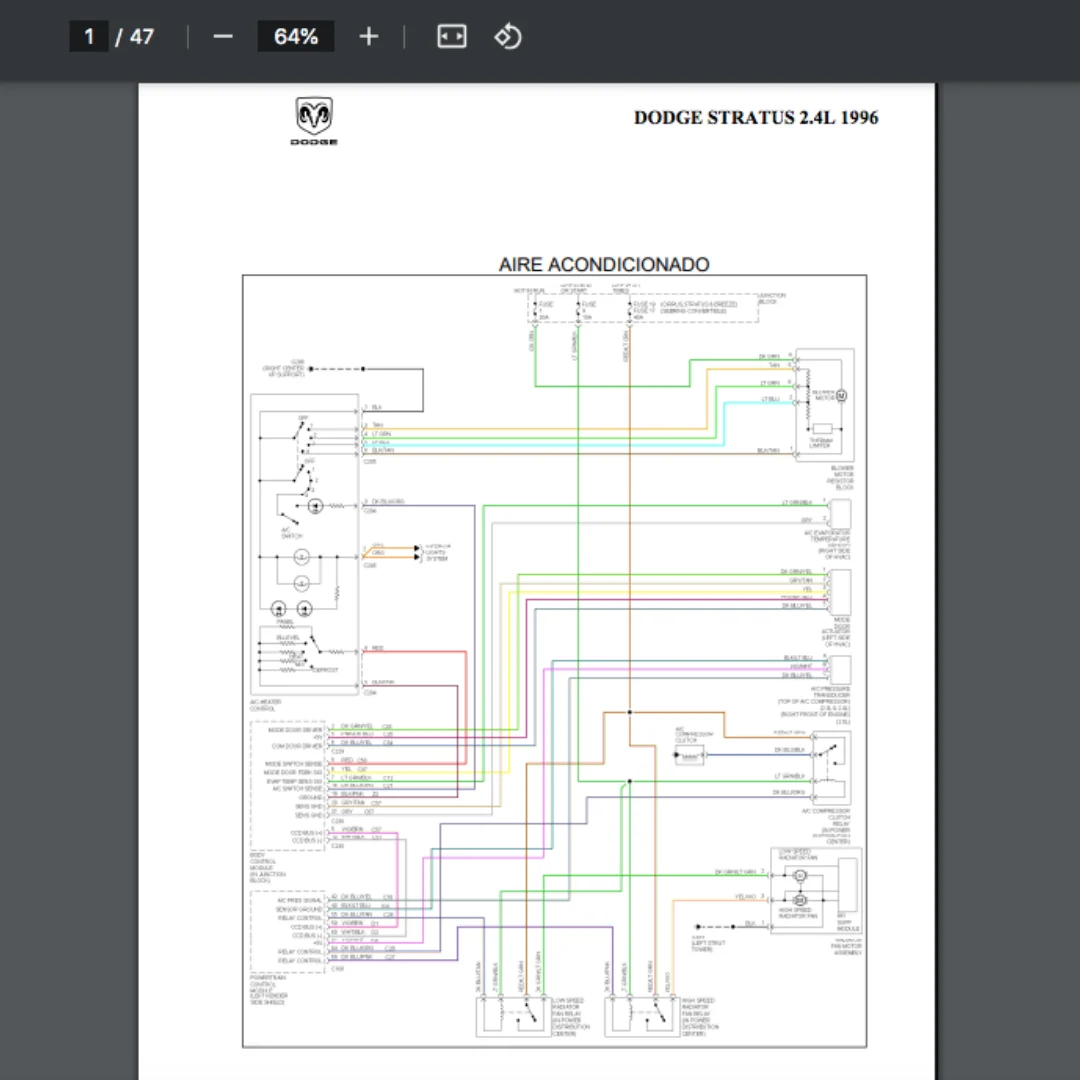Click the blower motor symbol
The width and height of the screenshot is (1080, 1080).
(840, 396)
